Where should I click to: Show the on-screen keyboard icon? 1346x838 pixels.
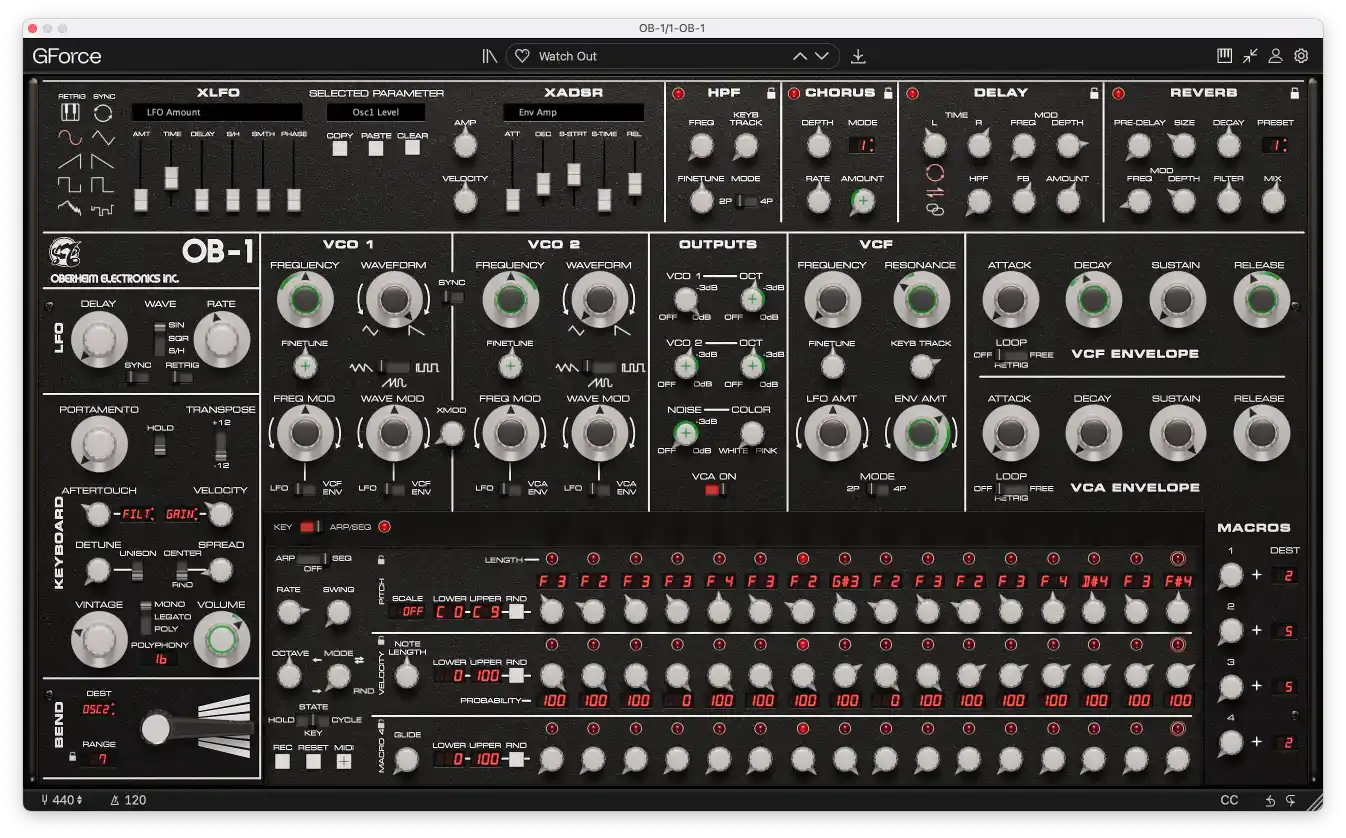pyautogui.click(x=1224, y=56)
